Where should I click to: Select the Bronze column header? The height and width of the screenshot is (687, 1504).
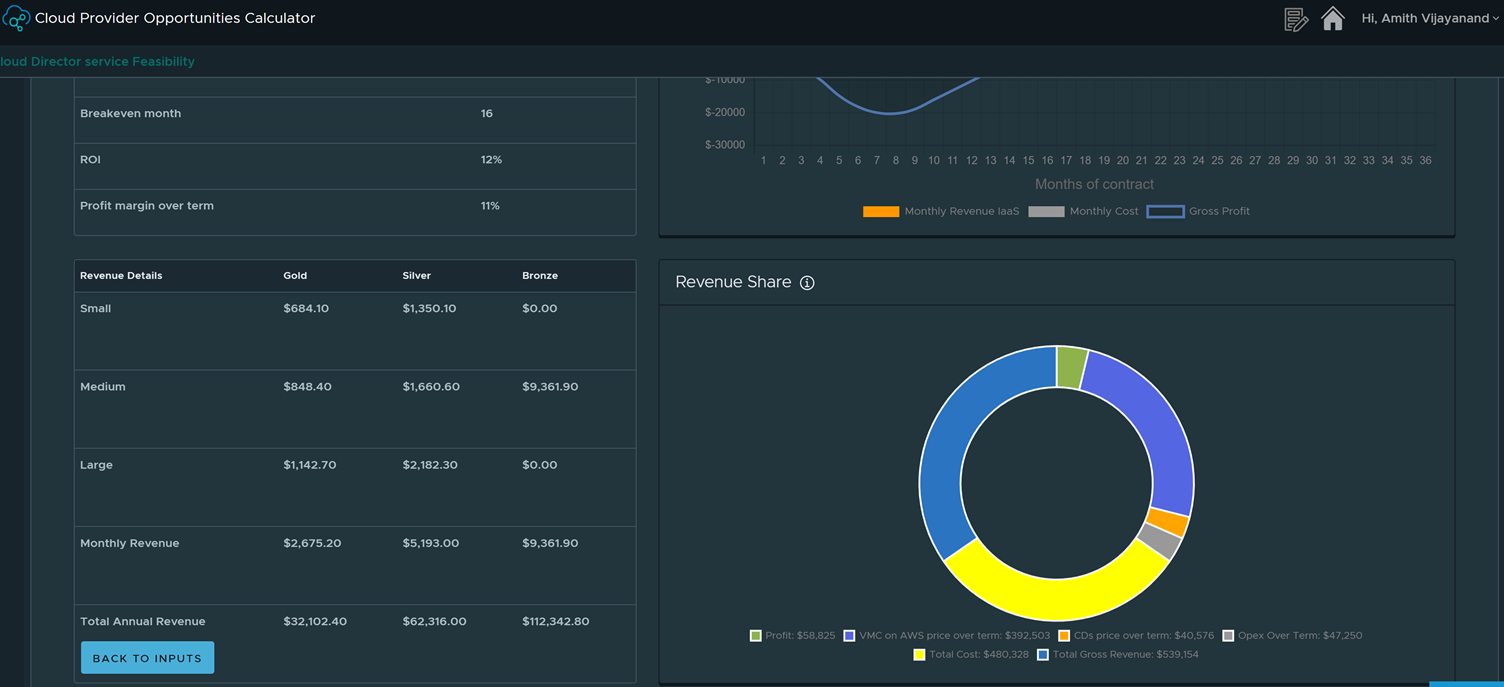coord(540,276)
